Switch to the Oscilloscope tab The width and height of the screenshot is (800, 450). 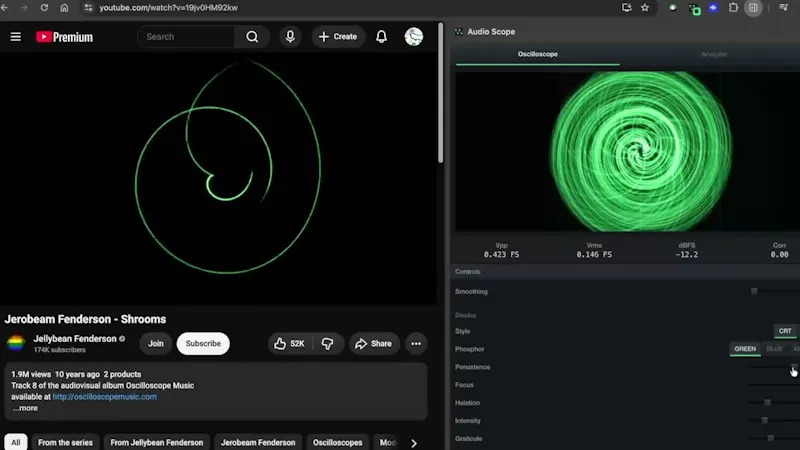tap(538, 54)
